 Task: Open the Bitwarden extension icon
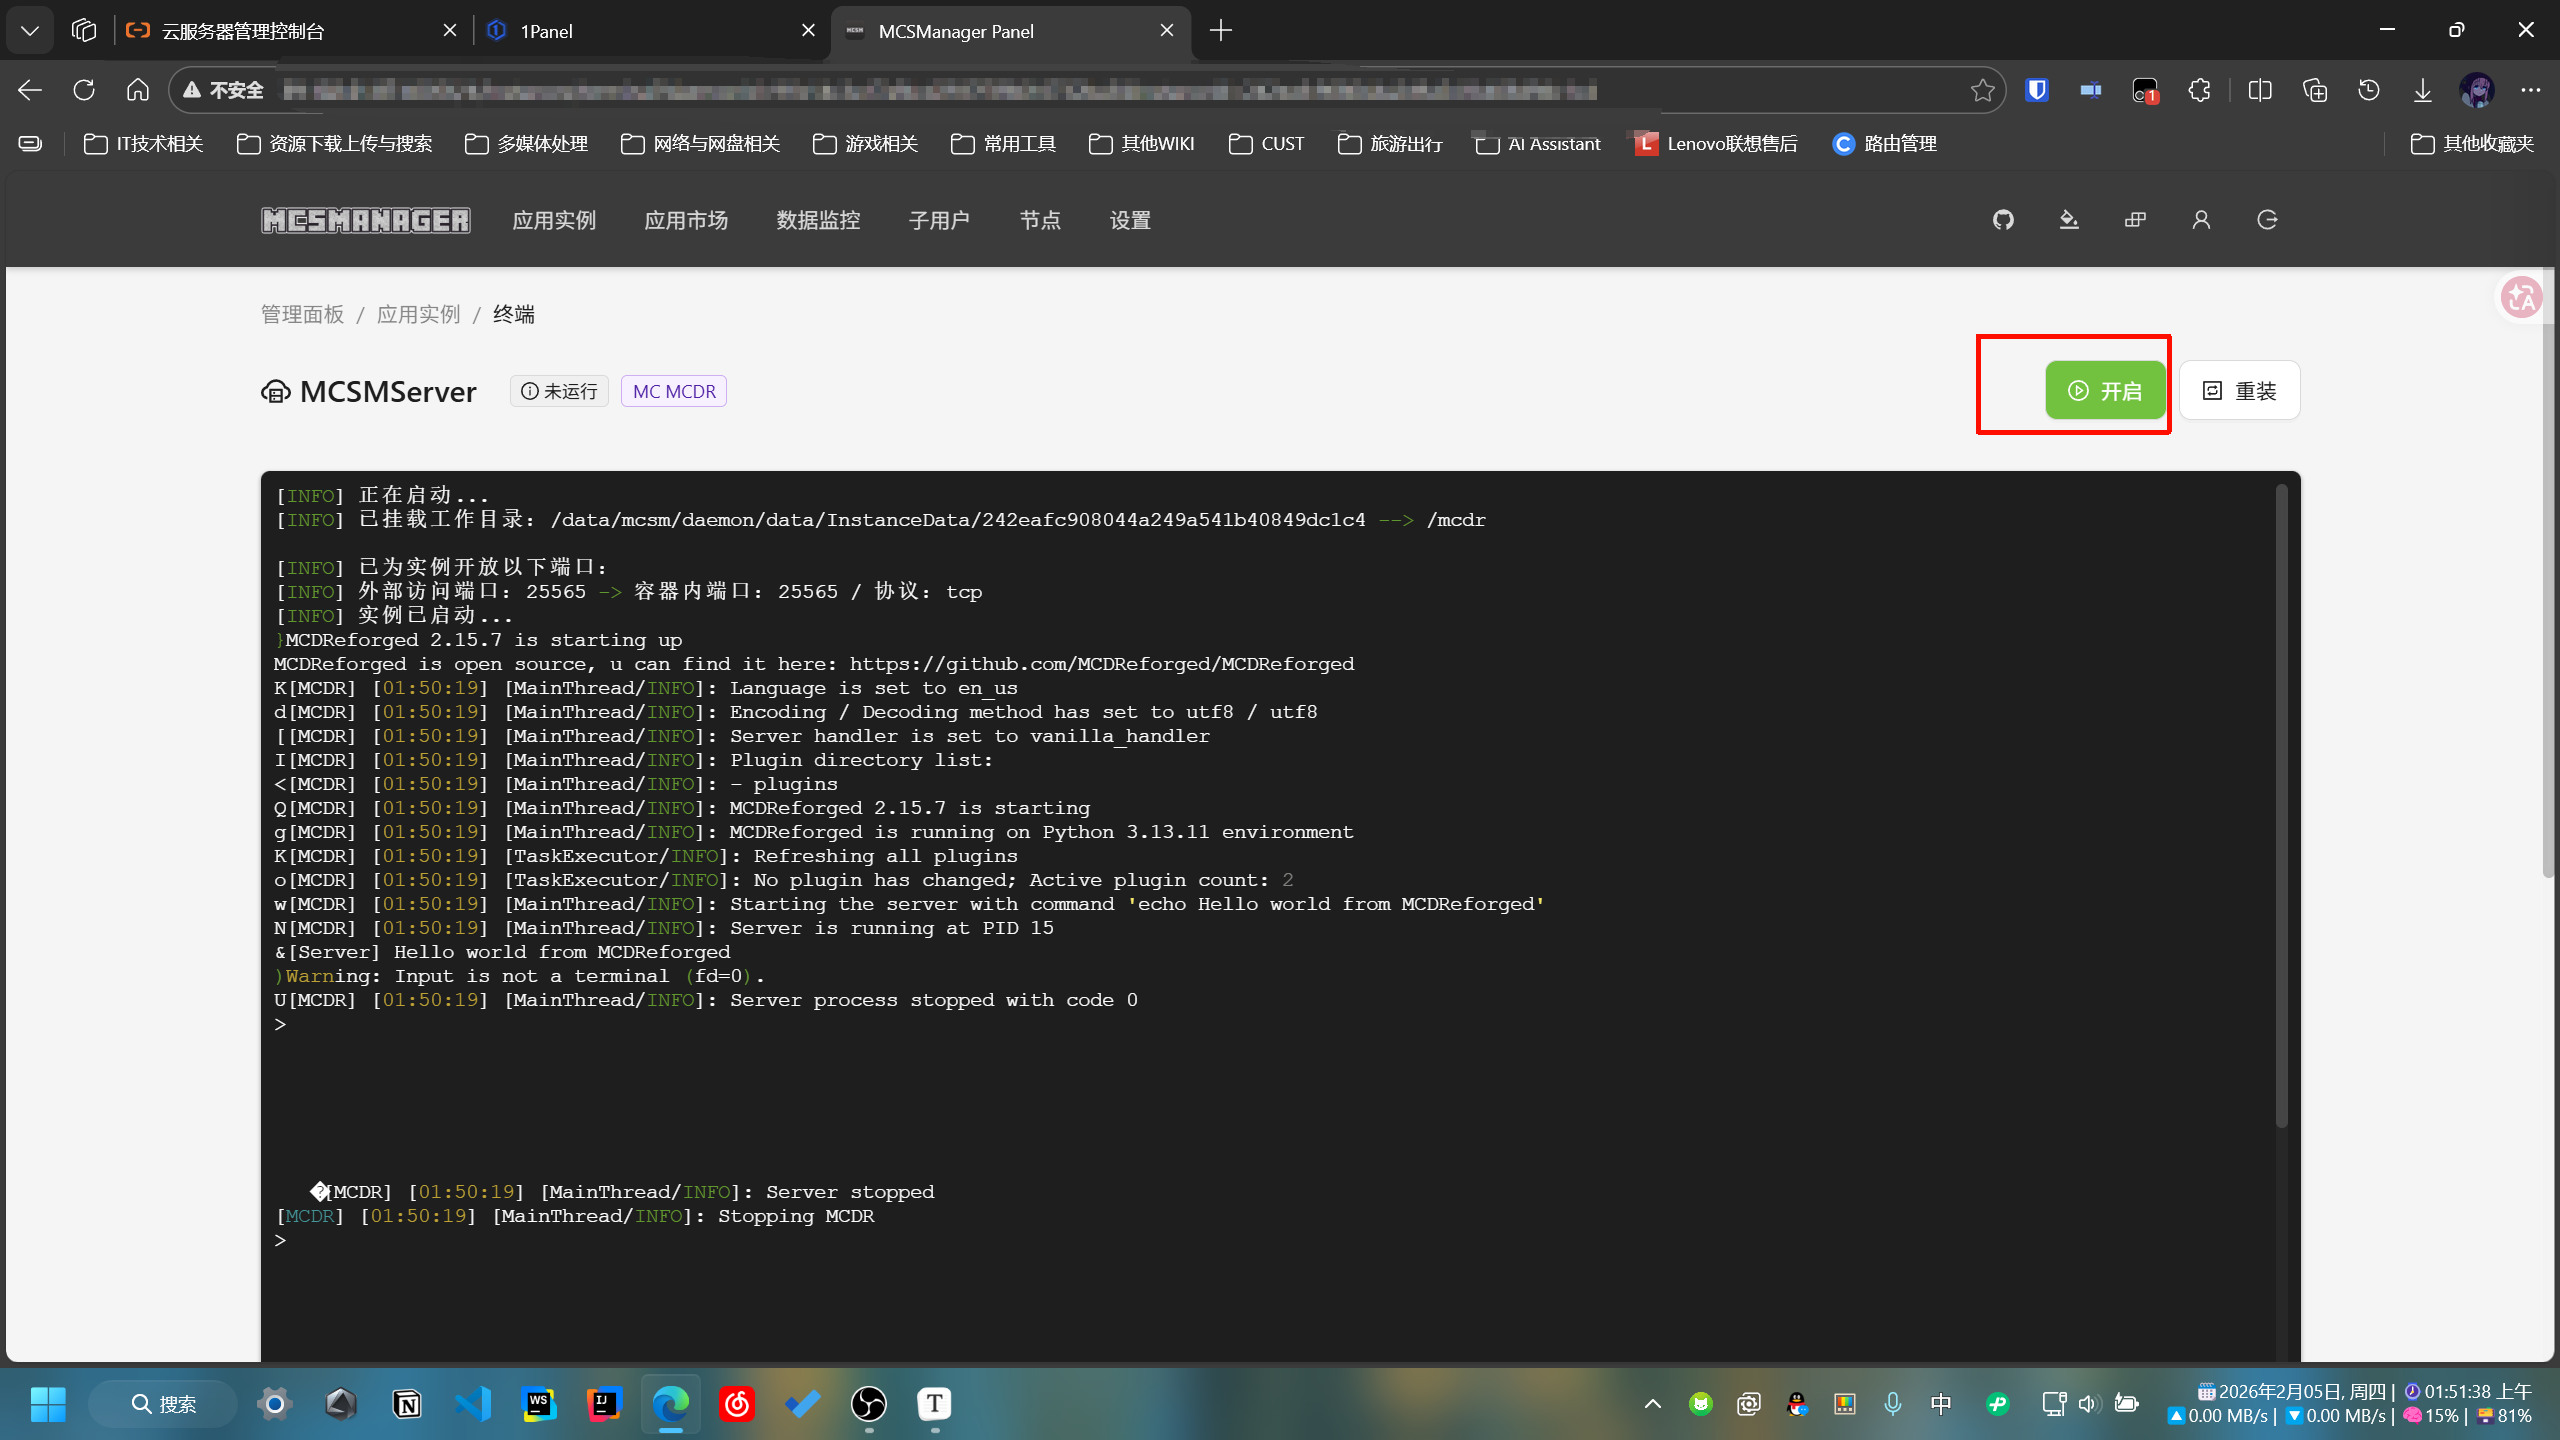(x=2037, y=90)
